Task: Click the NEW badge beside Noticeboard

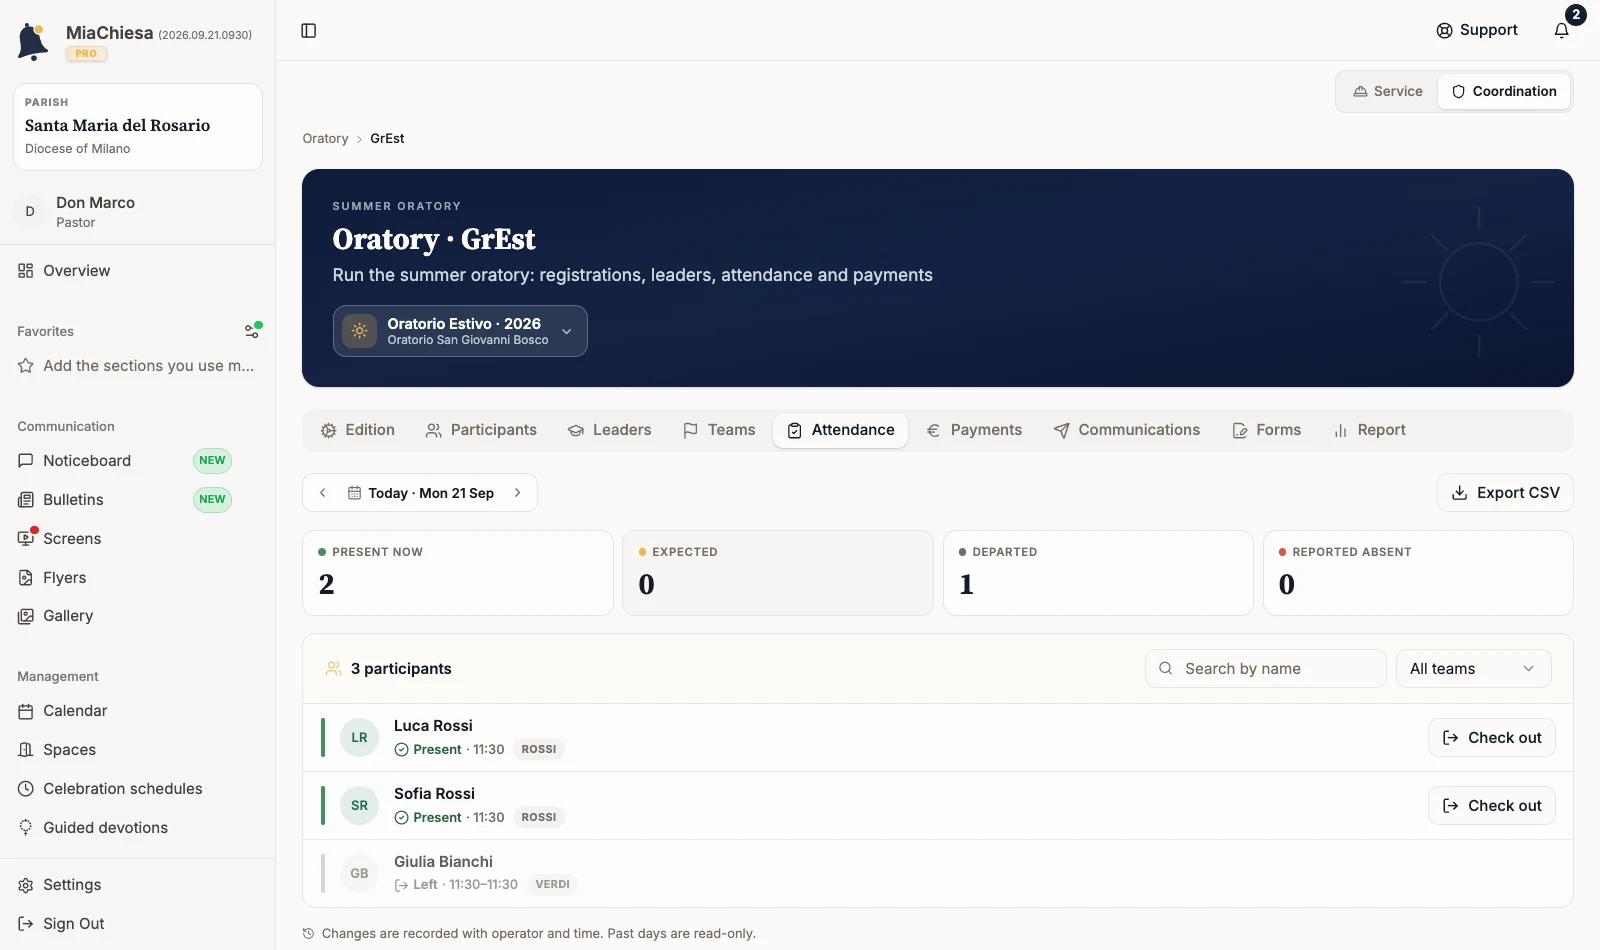Action: click(x=212, y=461)
